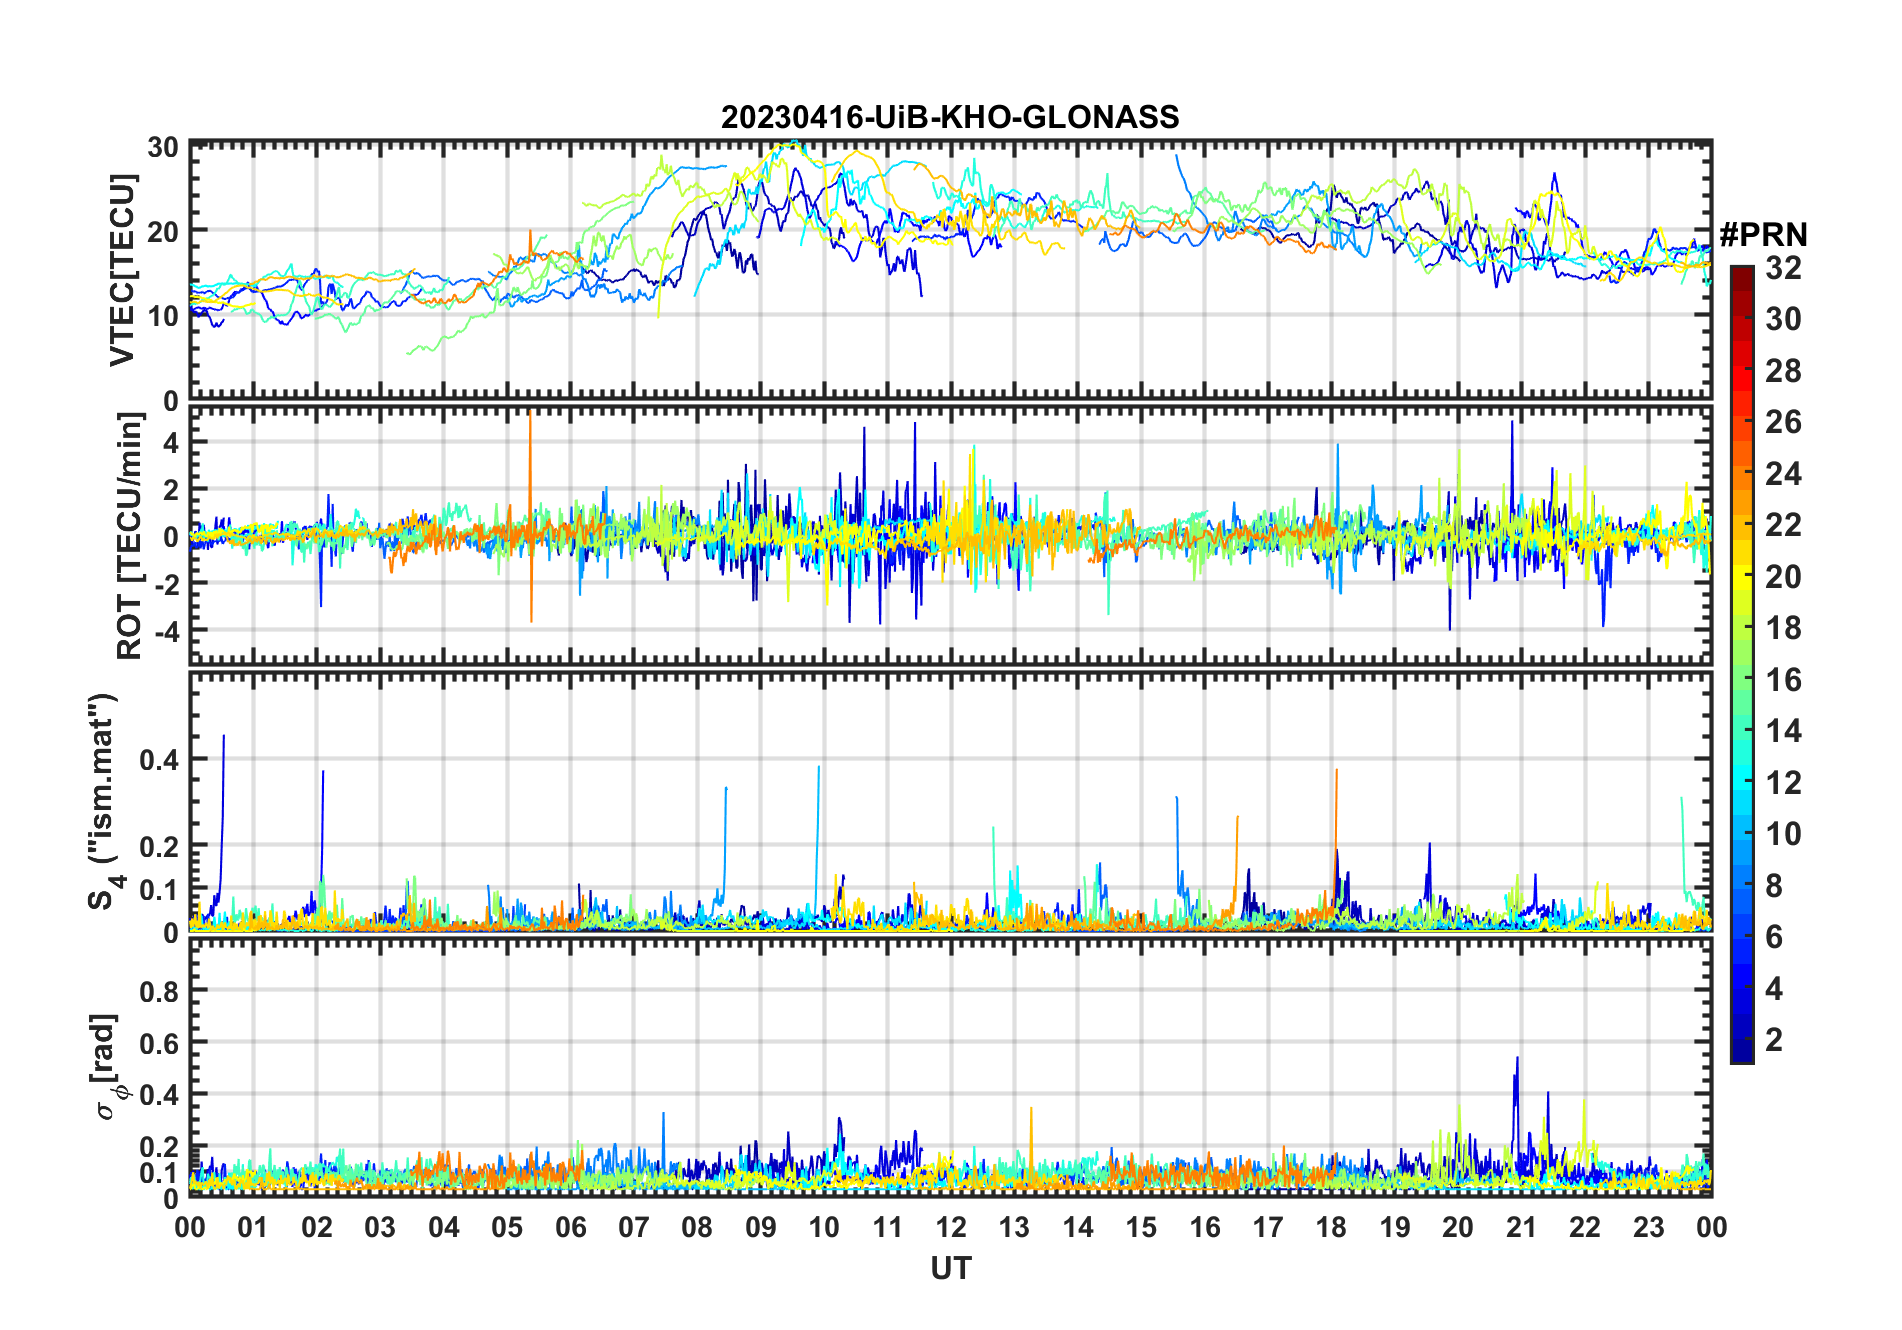Click the x-axis tick label 18

[x=1331, y=1227]
